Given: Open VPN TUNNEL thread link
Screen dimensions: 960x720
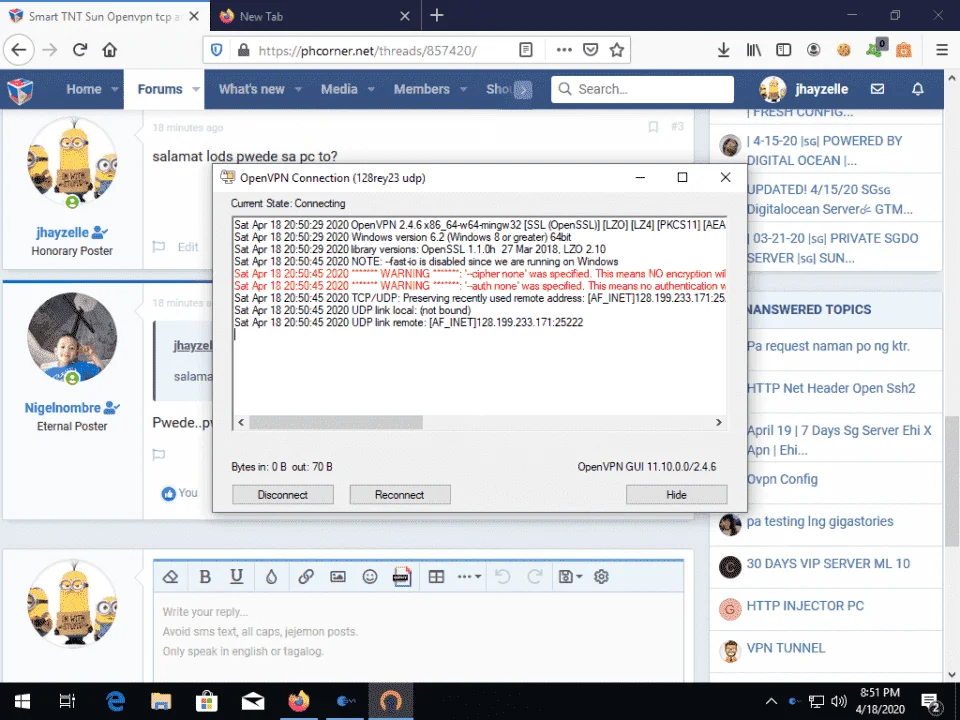Looking at the screenshot, I should (x=786, y=648).
